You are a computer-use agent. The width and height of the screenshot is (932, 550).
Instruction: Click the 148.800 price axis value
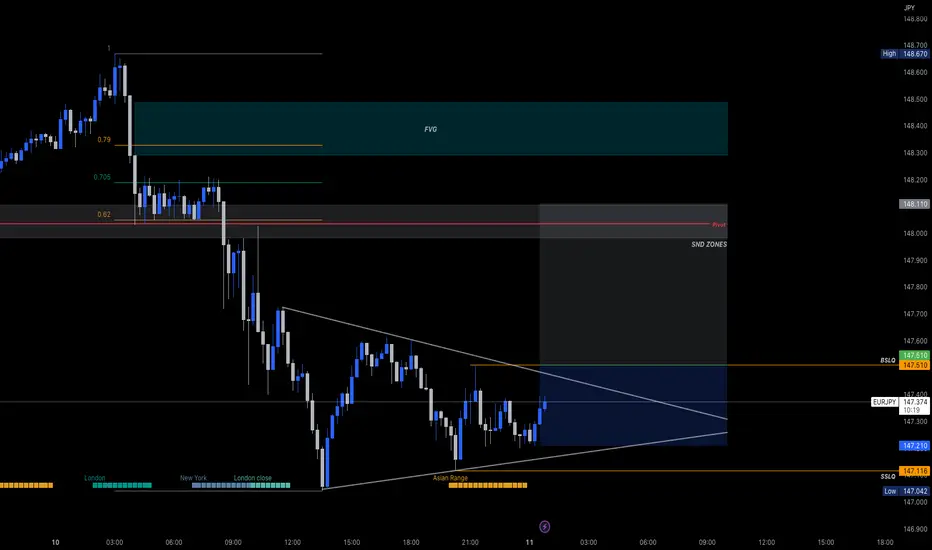pyautogui.click(x=915, y=19)
